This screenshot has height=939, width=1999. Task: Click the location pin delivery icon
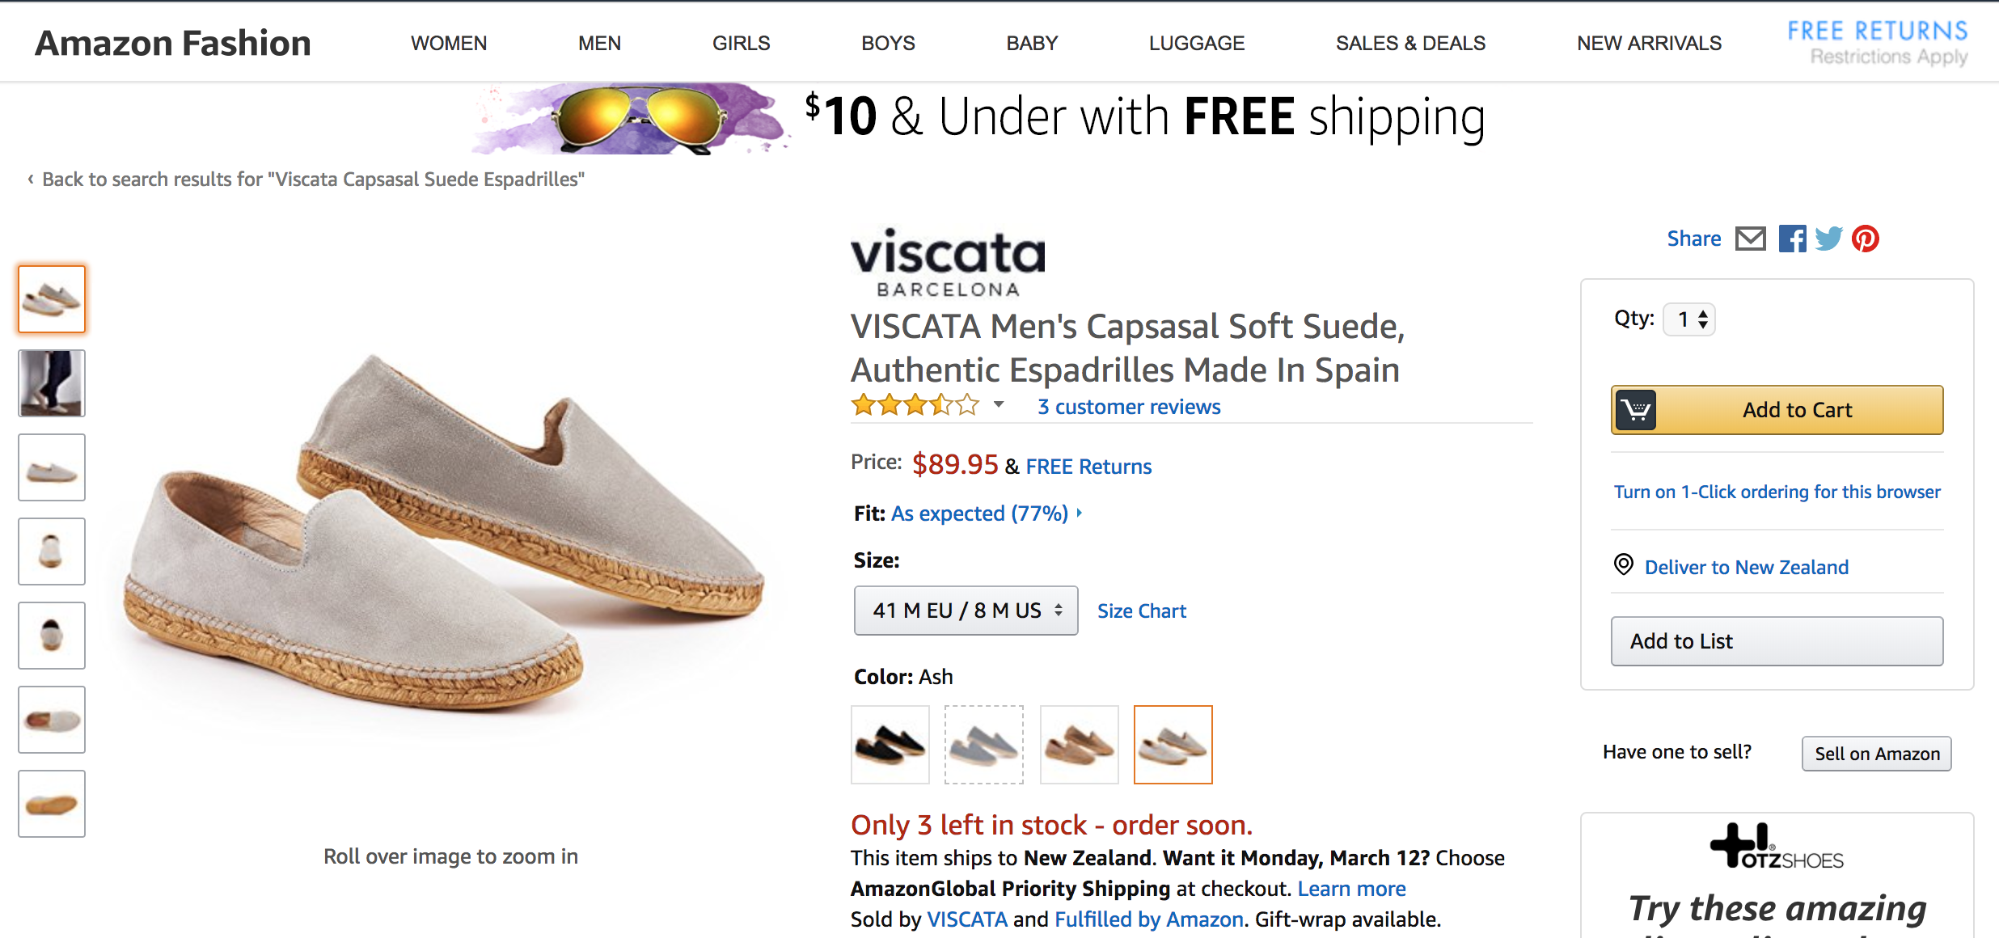[x=1624, y=565]
